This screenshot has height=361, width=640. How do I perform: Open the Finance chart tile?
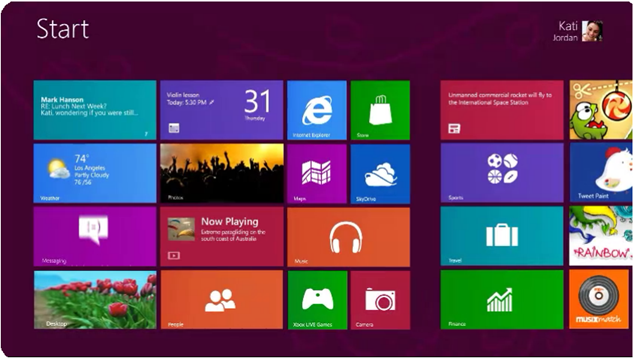502,300
